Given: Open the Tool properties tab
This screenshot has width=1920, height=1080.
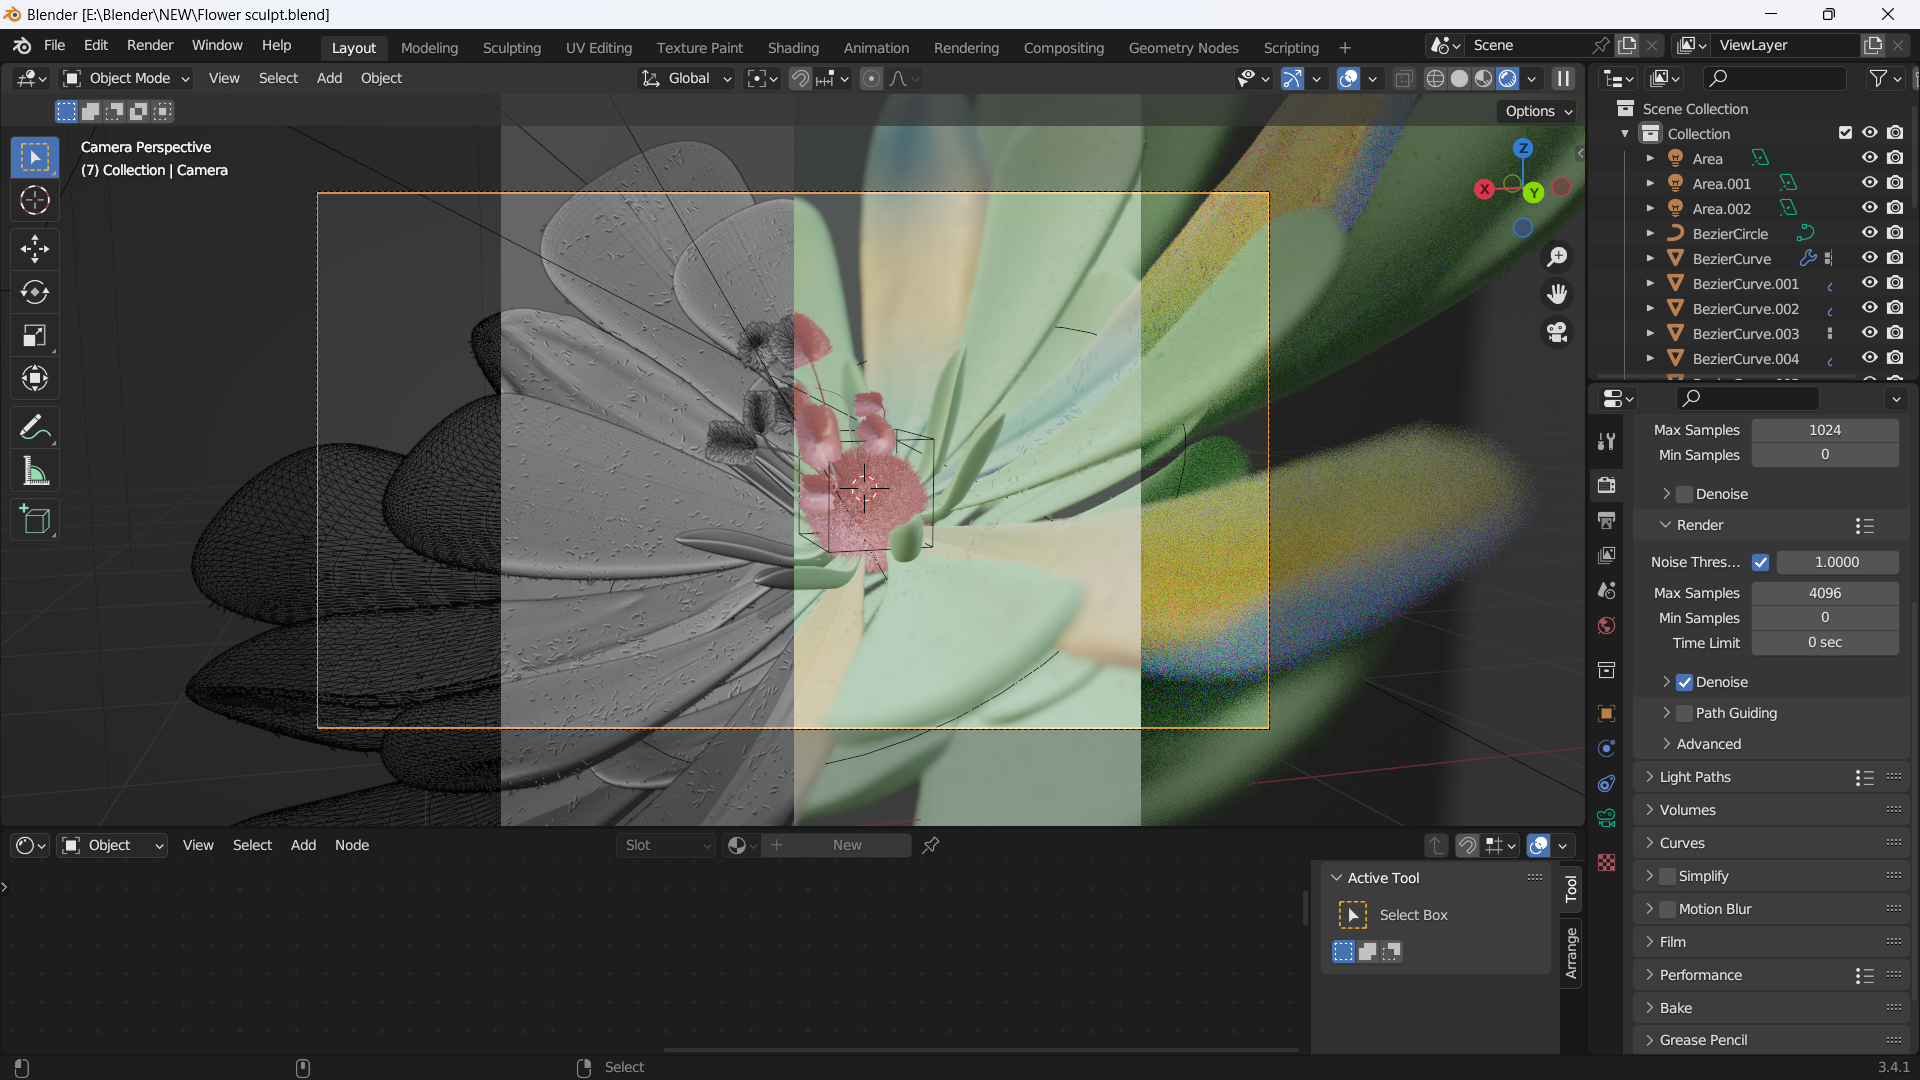Looking at the screenshot, I should [1606, 441].
